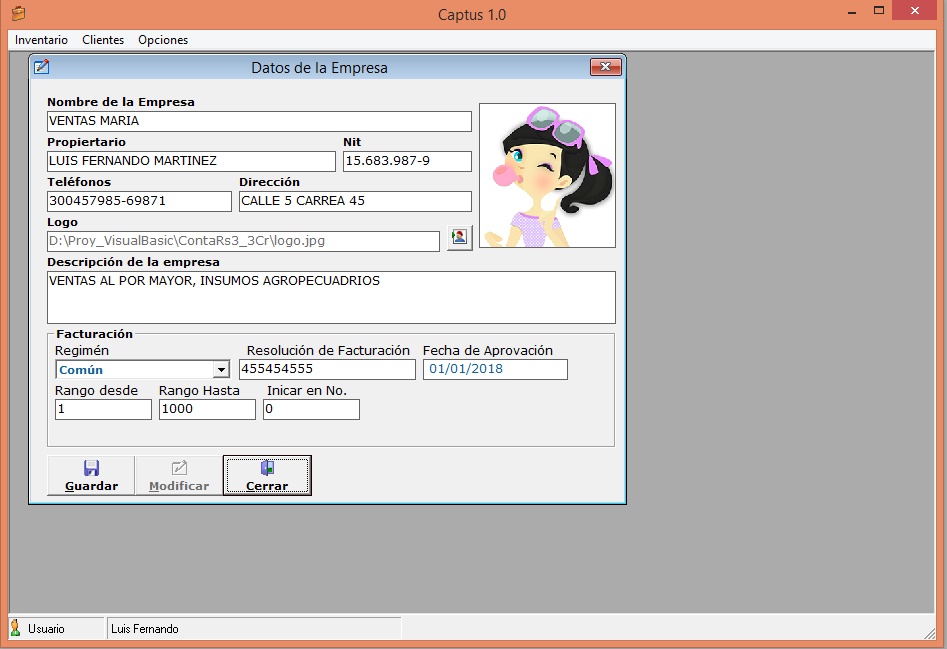Viewport: 947px width, 649px height.
Task: Click the Captus app icon in title bar
Action: [17, 14]
